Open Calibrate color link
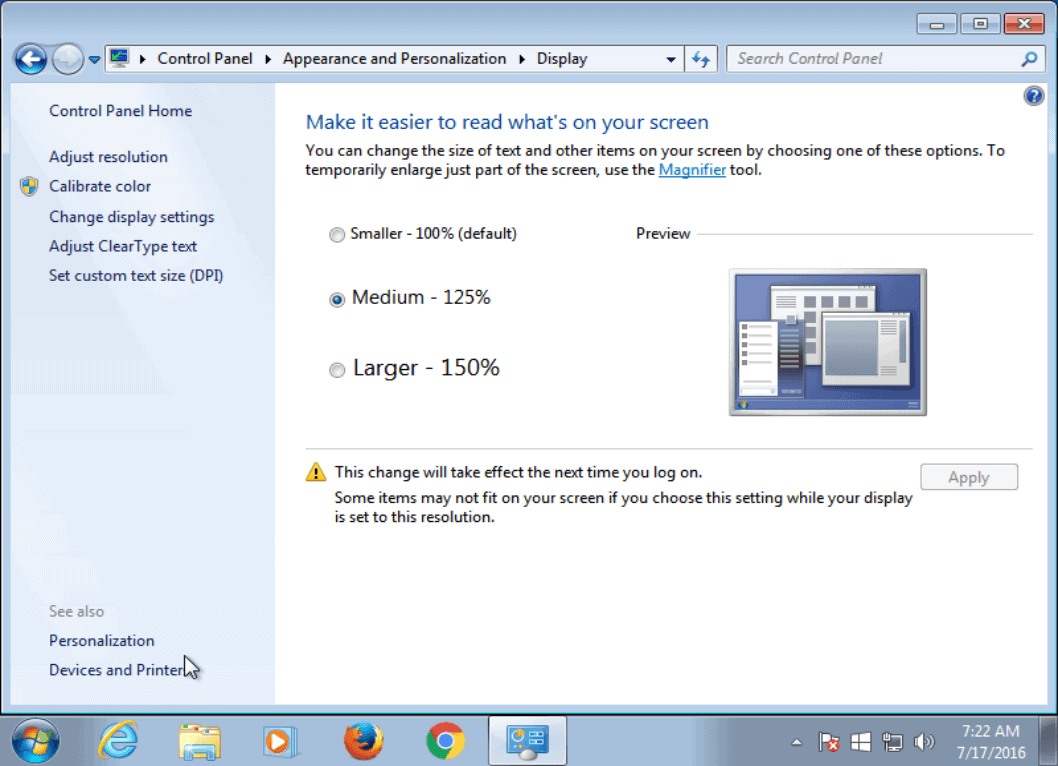This screenshot has height=766, width=1058. click(100, 186)
